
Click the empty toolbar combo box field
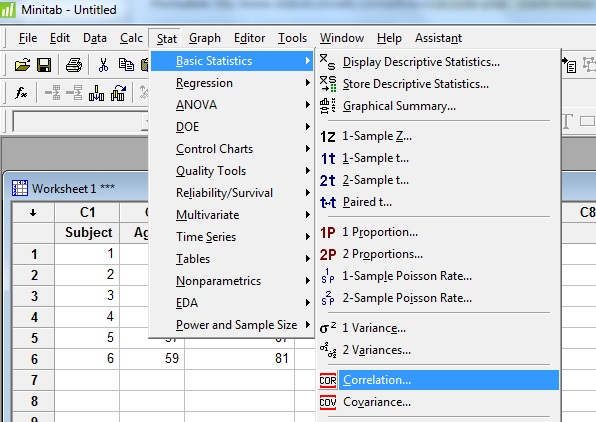click(81, 122)
